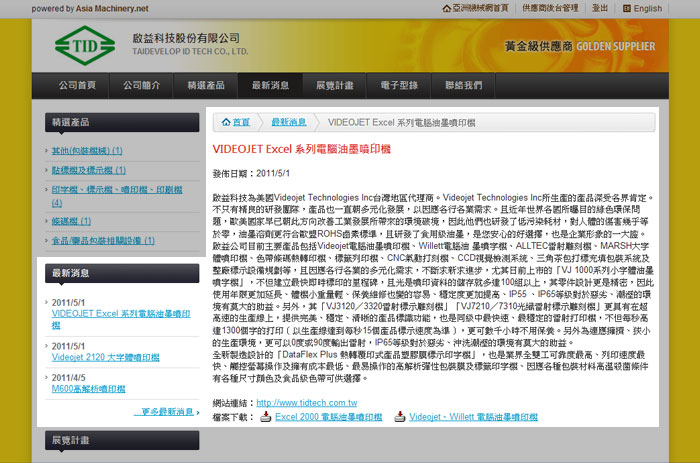Open 聯絡我們 navigation tab

pos(463,85)
